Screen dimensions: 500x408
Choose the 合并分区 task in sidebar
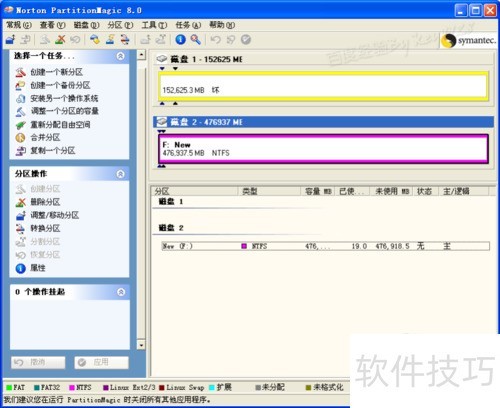point(45,137)
